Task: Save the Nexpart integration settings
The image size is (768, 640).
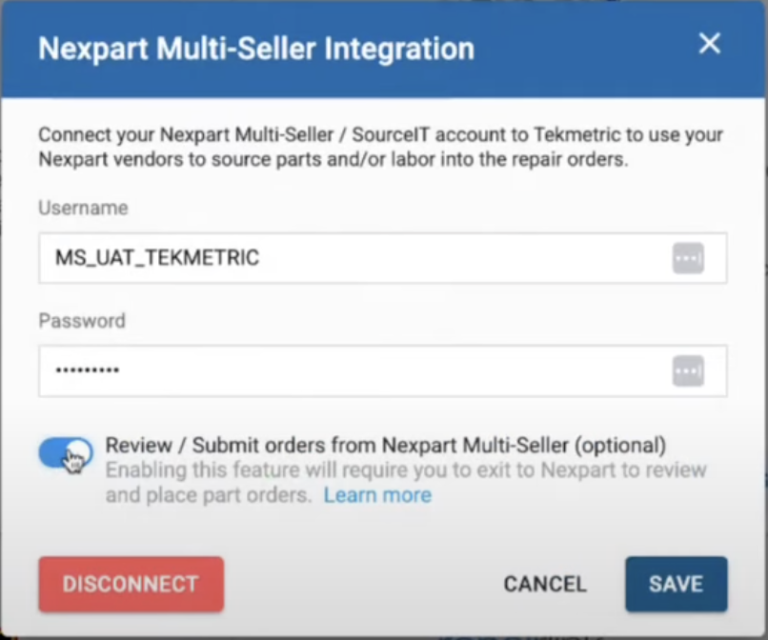Action: click(x=676, y=584)
